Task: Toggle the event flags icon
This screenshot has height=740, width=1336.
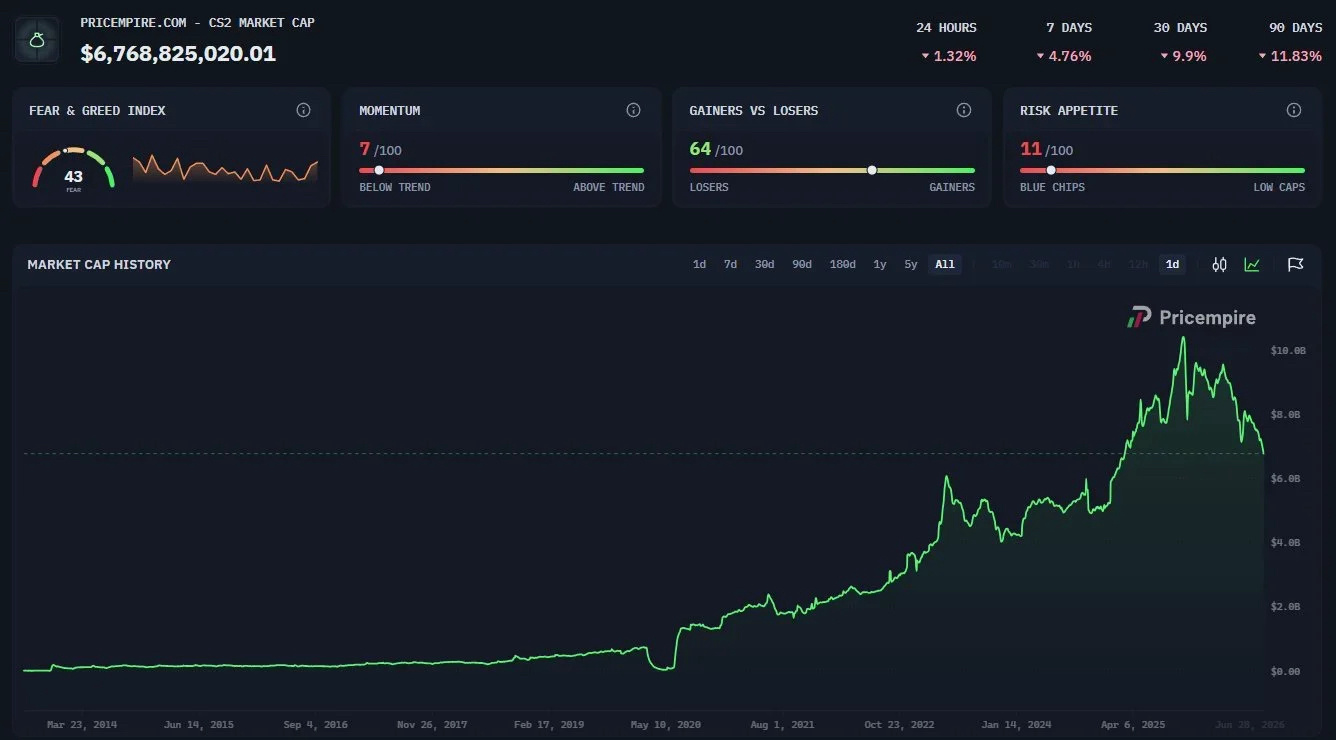Action: click(1295, 265)
